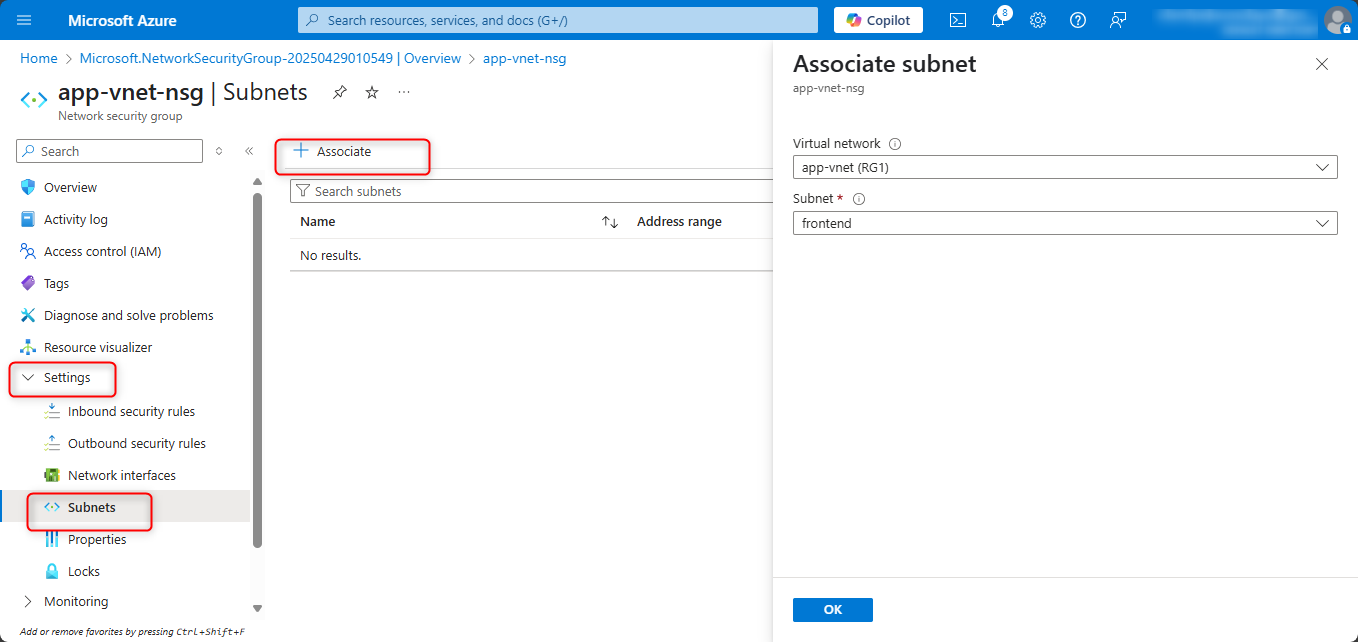Click the sidebar search expand arrows
The height and width of the screenshot is (642, 1358).
[x=220, y=151]
